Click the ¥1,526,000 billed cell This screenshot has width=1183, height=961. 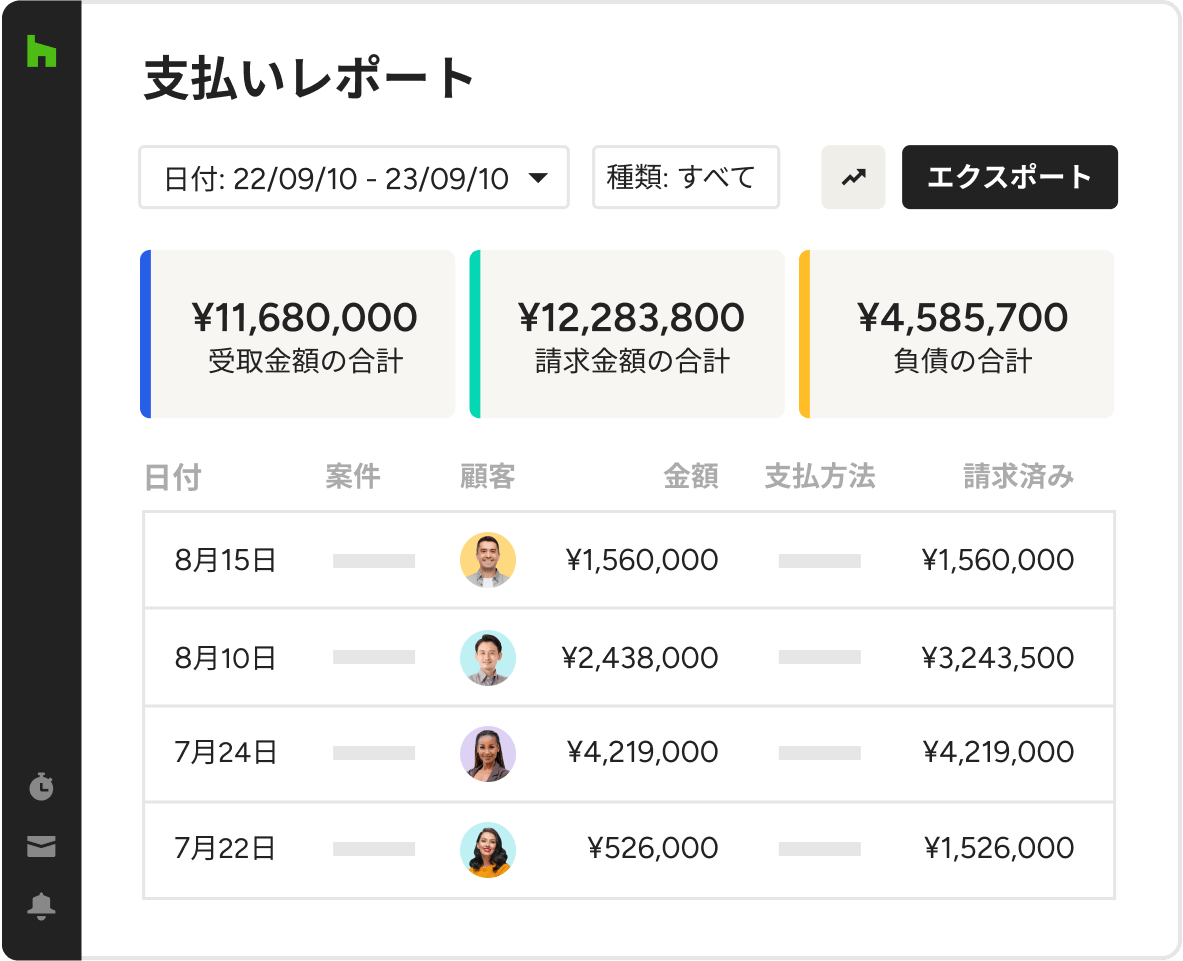coord(999,848)
